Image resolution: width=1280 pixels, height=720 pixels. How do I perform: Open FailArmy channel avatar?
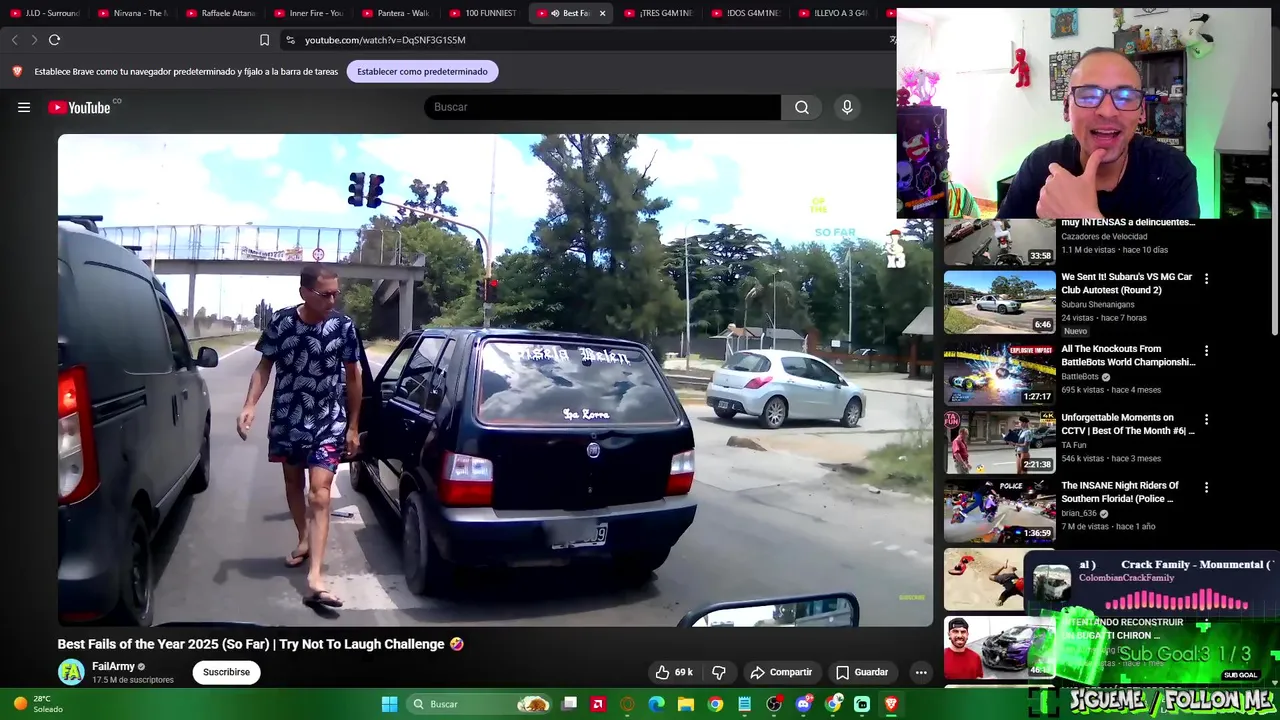(71, 672)
